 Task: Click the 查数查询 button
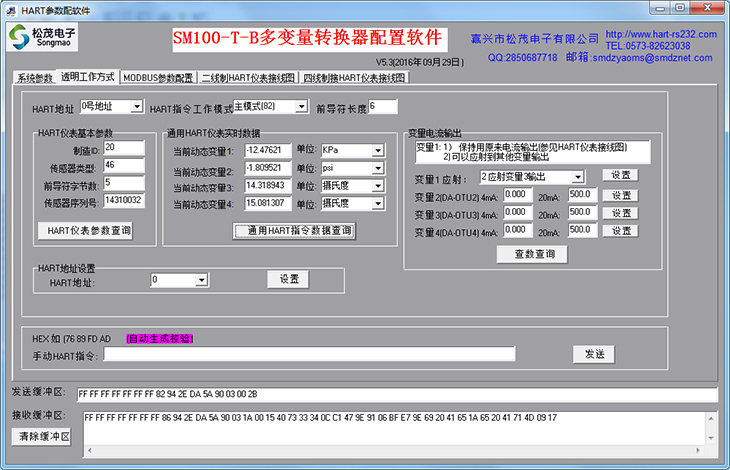pos(525,254)
